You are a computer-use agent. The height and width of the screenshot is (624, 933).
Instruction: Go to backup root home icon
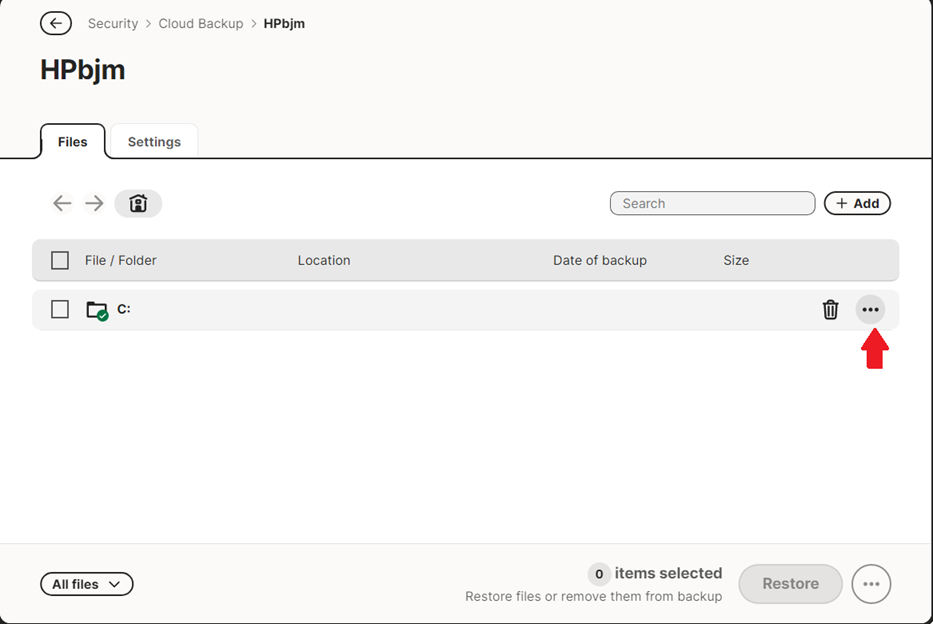138,204
